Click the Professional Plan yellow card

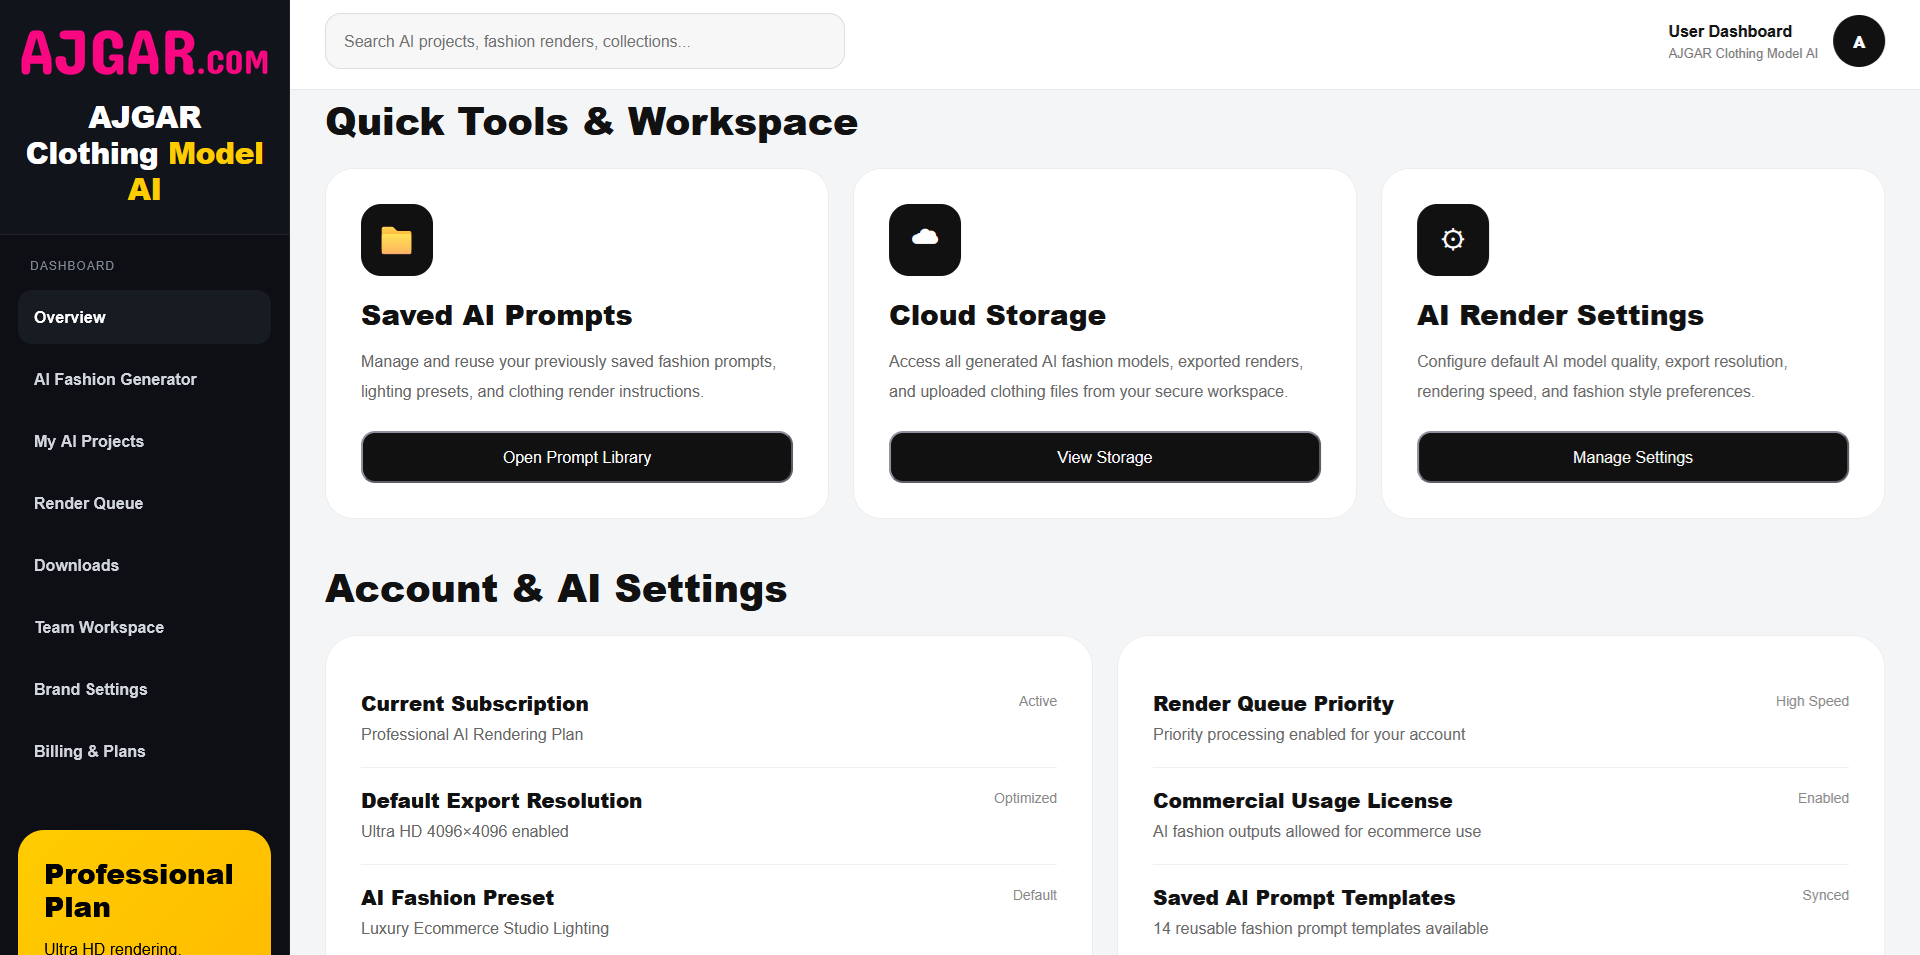click(144, 892)
